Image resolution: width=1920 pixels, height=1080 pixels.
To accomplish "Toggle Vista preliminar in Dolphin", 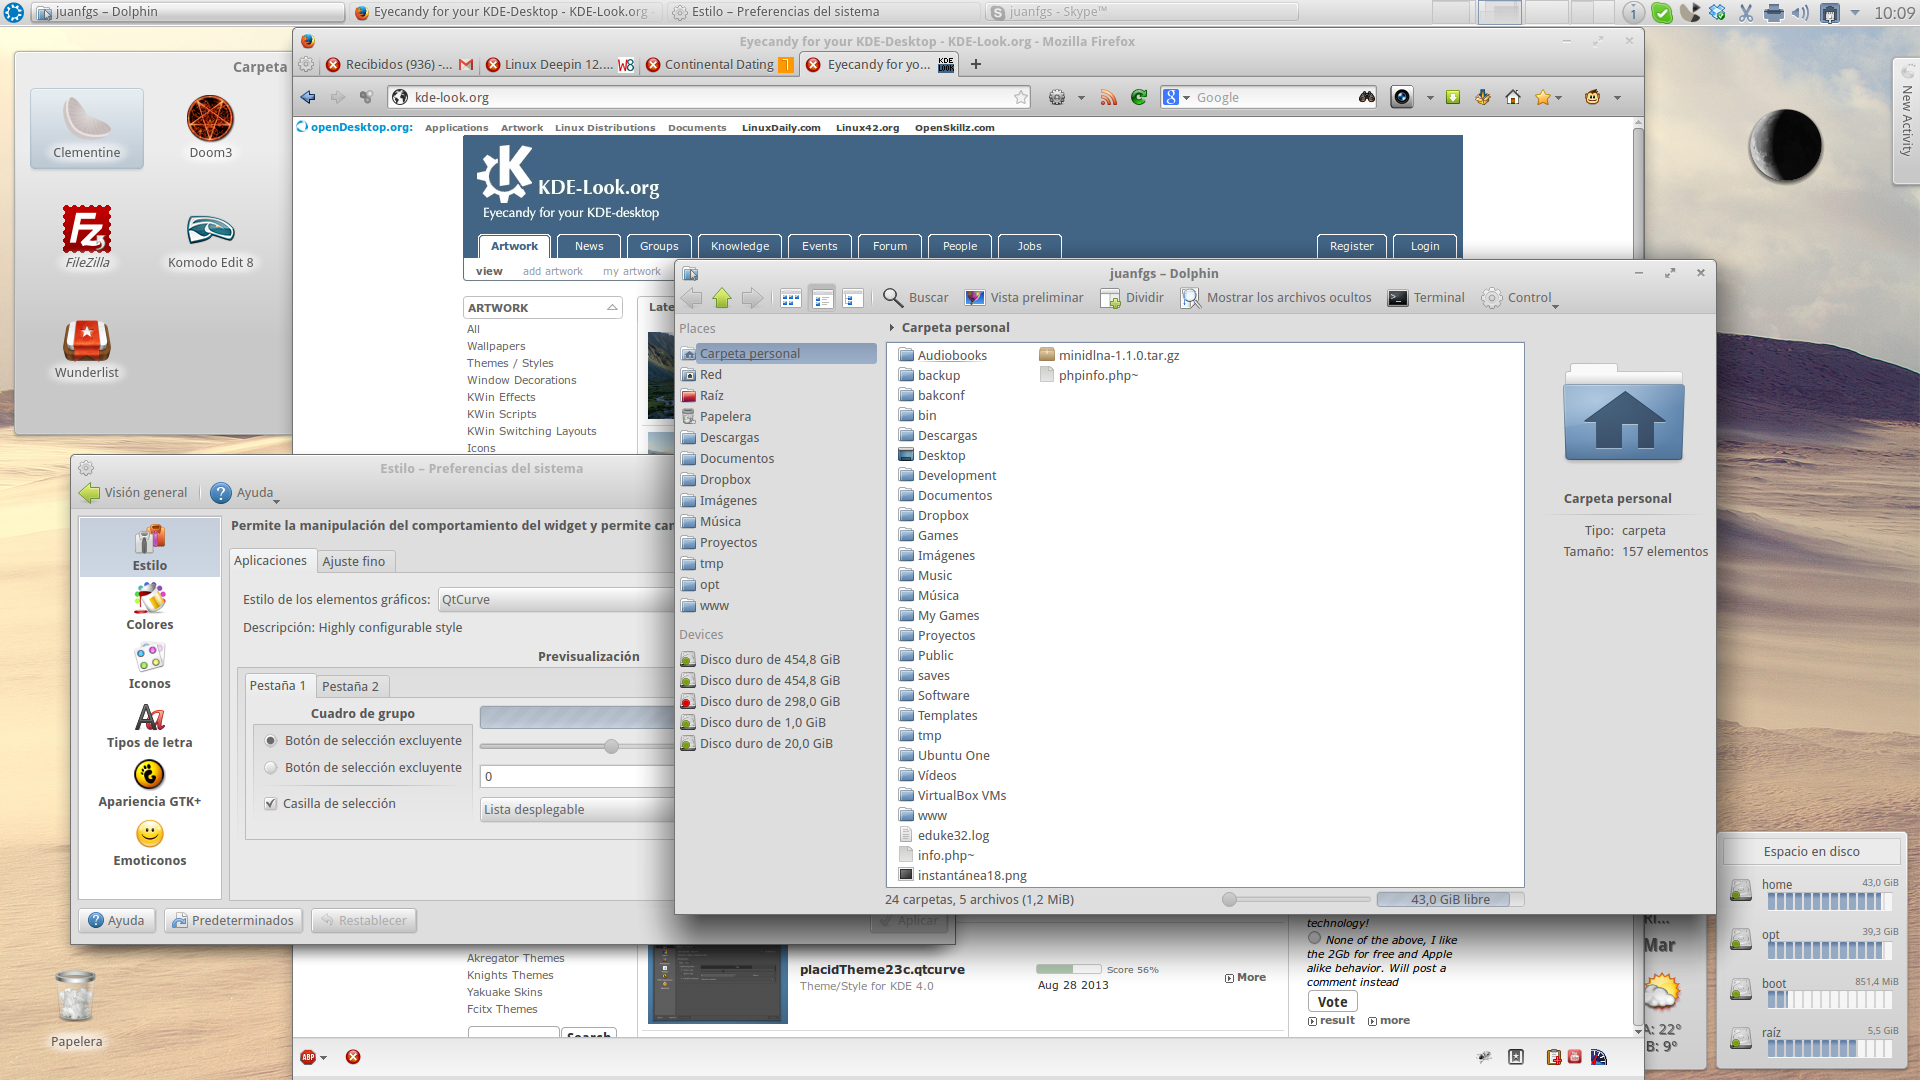I will (x=1024, y=298).
